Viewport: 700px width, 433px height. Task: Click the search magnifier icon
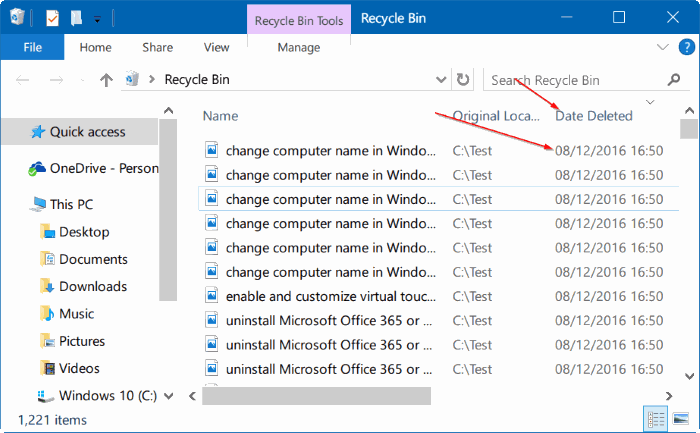[x=674, y=80]
